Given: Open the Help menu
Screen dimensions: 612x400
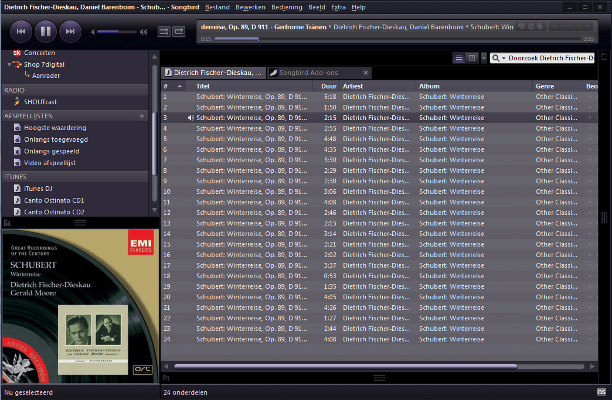Looking at the screenshot, I should [358, 7].
